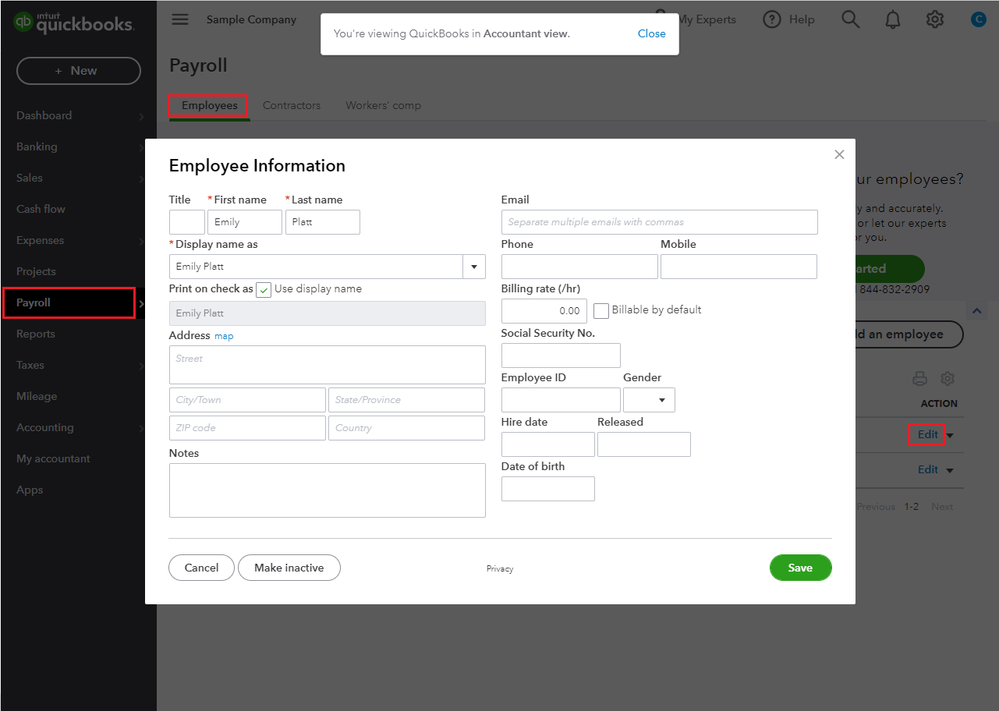999x711 pixels.
Task: Click the second Edit link
Action: [x=927, y=470]
